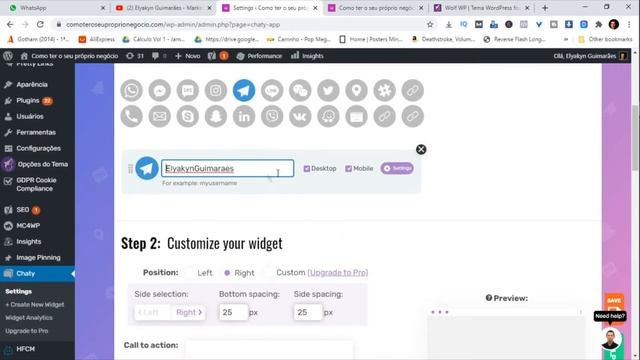The height and width of the screenshot is (360, 640).
Task: Click orange Save button at right edge
Action: click(x=614, y=303)
